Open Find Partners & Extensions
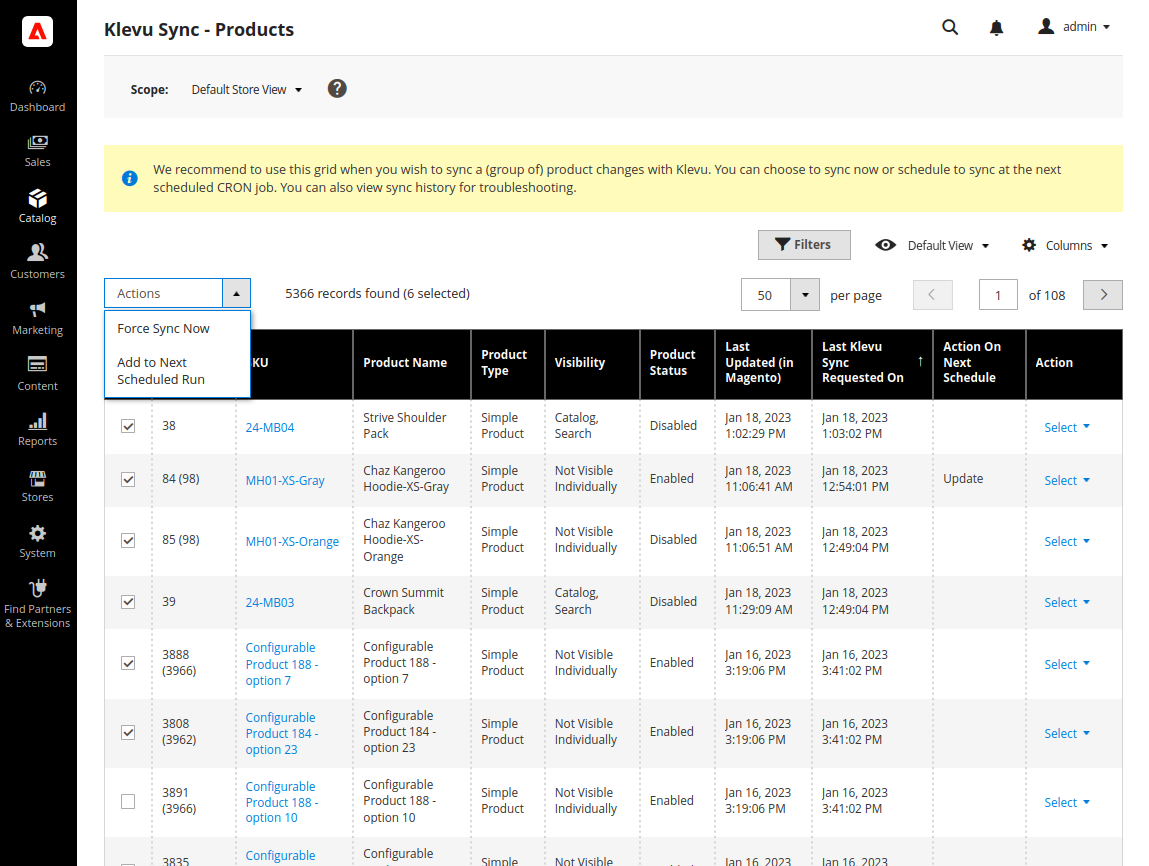The width and height of the screenshot is (1149, 866). click(x=37, y=605)
